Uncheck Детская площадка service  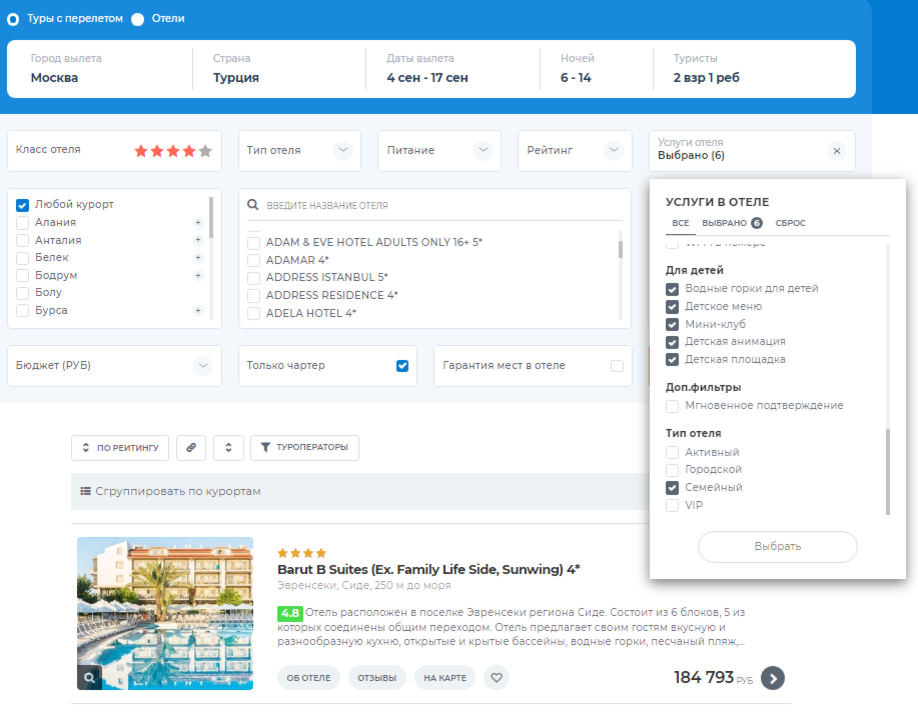672,359
